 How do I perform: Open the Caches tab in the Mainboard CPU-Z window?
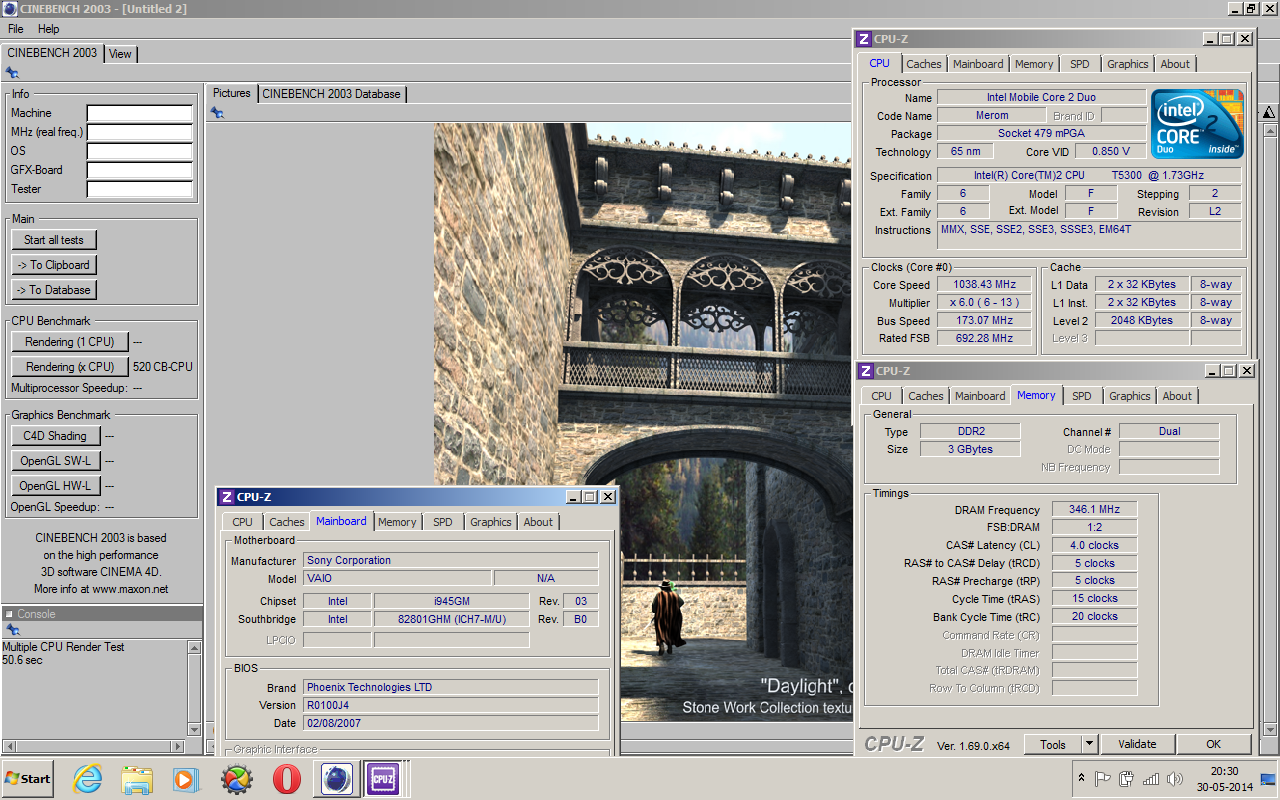(x=287, y=522)
